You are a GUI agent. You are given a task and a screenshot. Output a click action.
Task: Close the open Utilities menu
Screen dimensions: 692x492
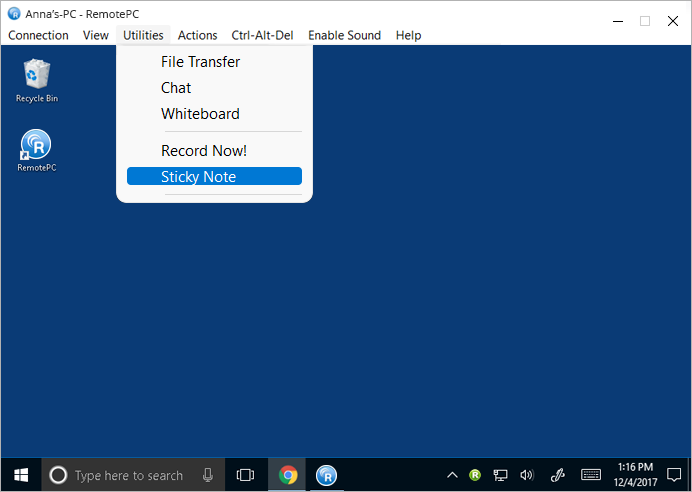coord(143,35)
